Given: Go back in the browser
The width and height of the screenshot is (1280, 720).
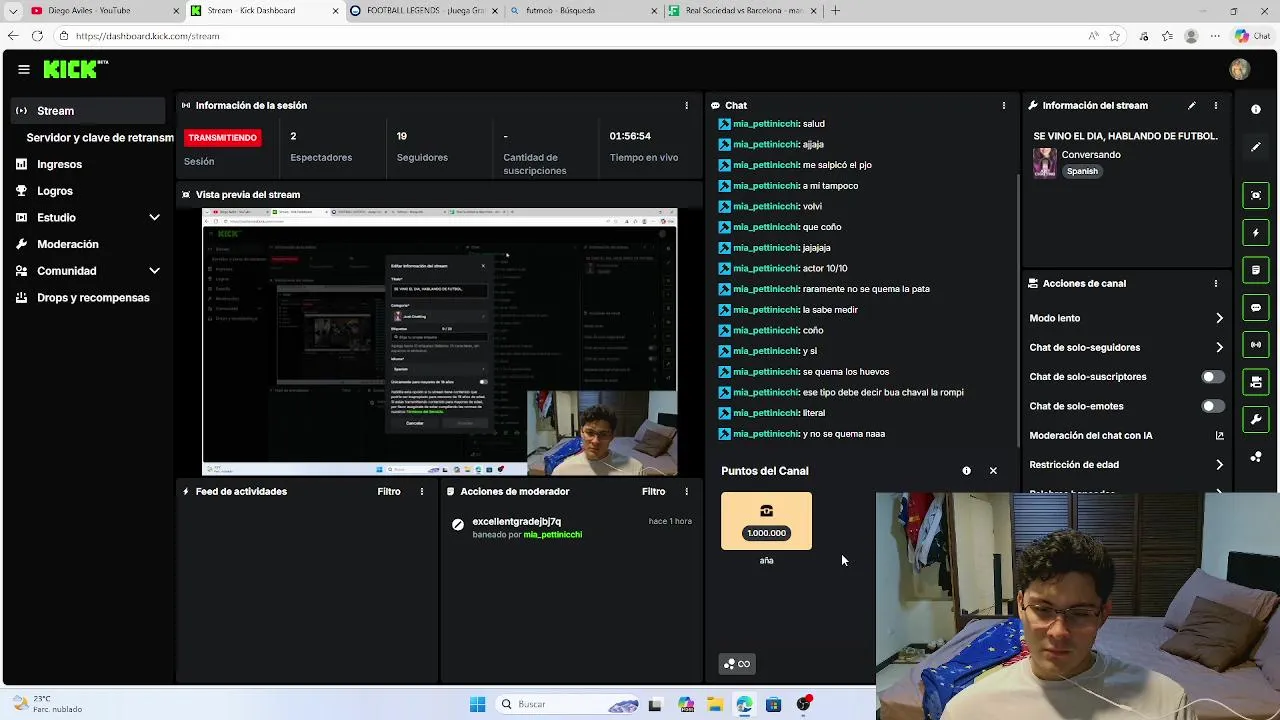Looking at the screenshot, I should coord(12,36).
